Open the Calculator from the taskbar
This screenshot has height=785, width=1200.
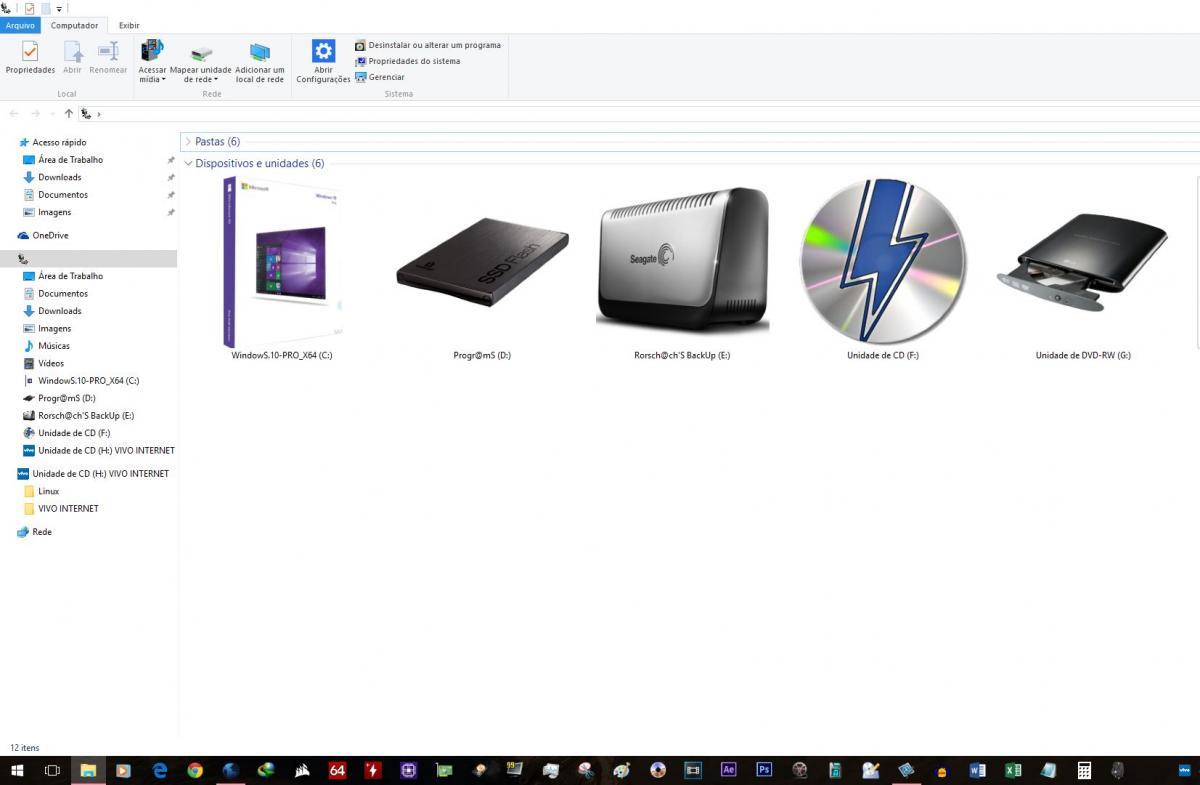click(x=1084, y=770)
